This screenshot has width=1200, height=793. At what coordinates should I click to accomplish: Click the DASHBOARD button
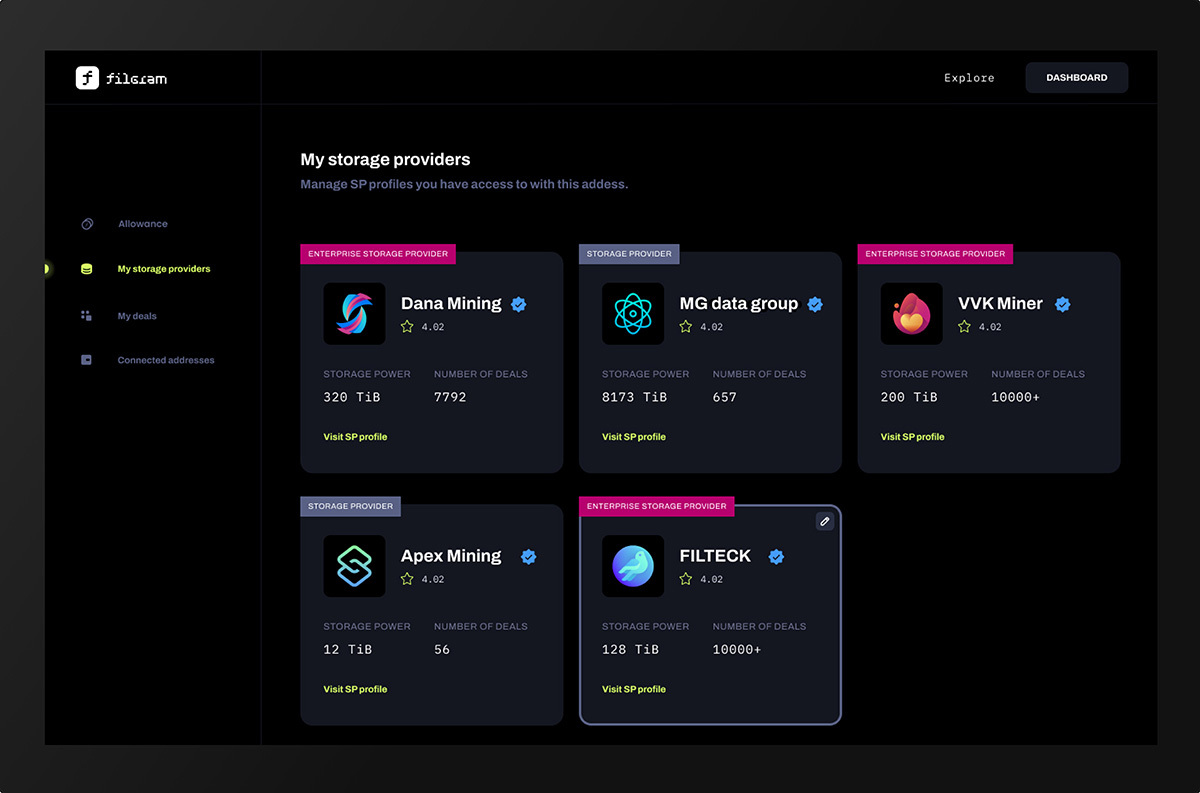pos(1077,78)
